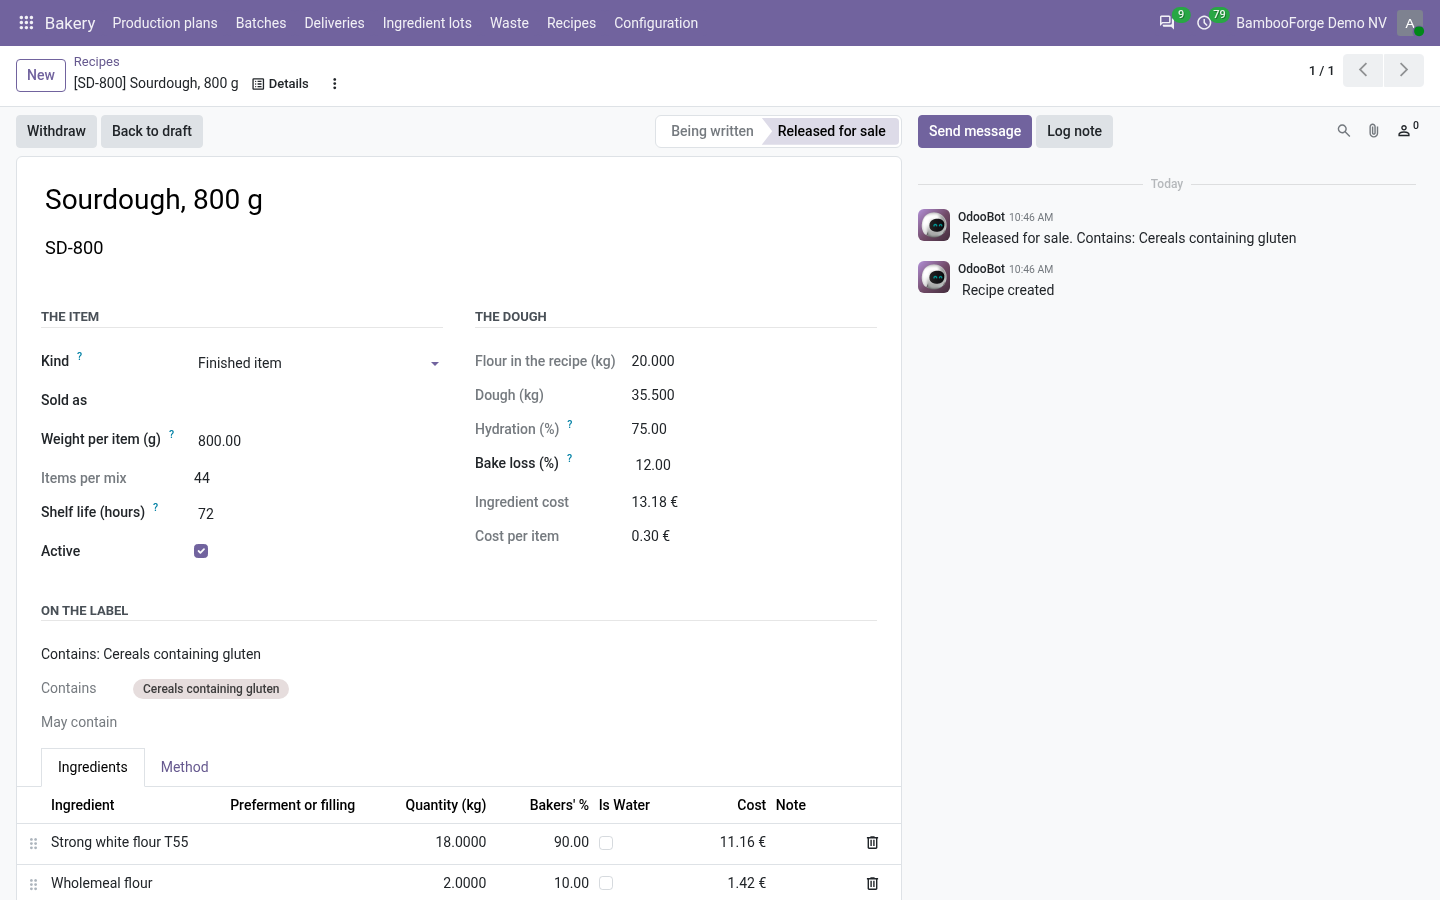Set status to Being written
The width and height of the screenshot is (1440, 900).
click(x=711, y=131)
